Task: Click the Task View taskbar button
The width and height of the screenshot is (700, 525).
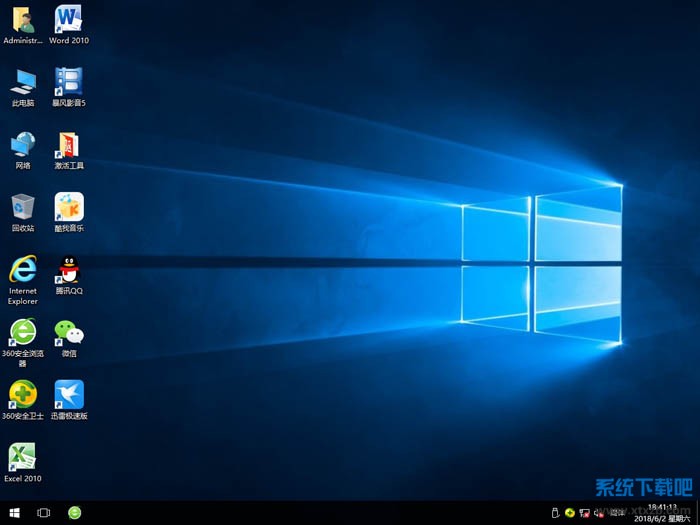Action: (x=44, y=513)
